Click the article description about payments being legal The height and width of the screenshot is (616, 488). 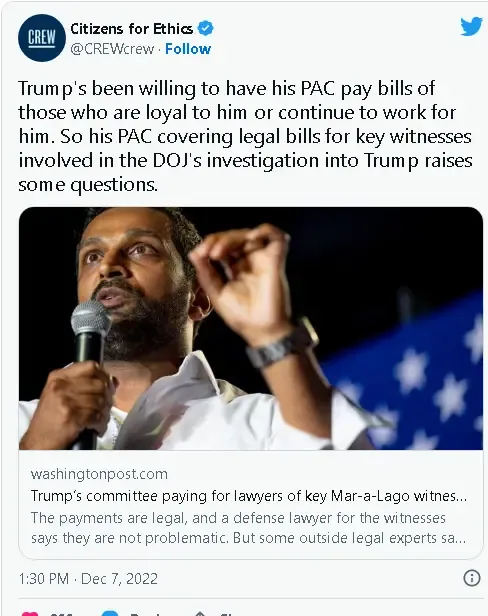(x=248, y=528)
